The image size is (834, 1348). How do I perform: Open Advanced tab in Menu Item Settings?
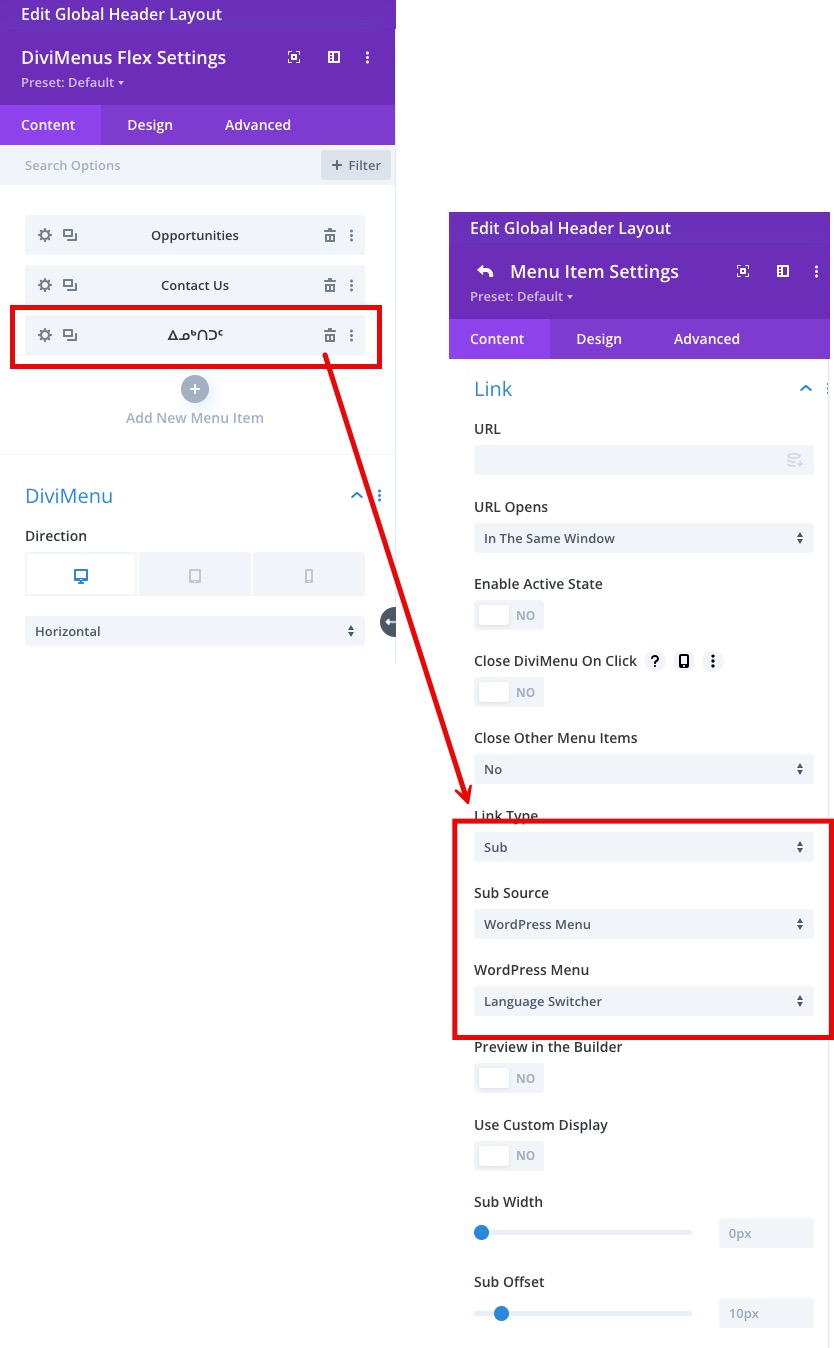[x=706, y=339]
